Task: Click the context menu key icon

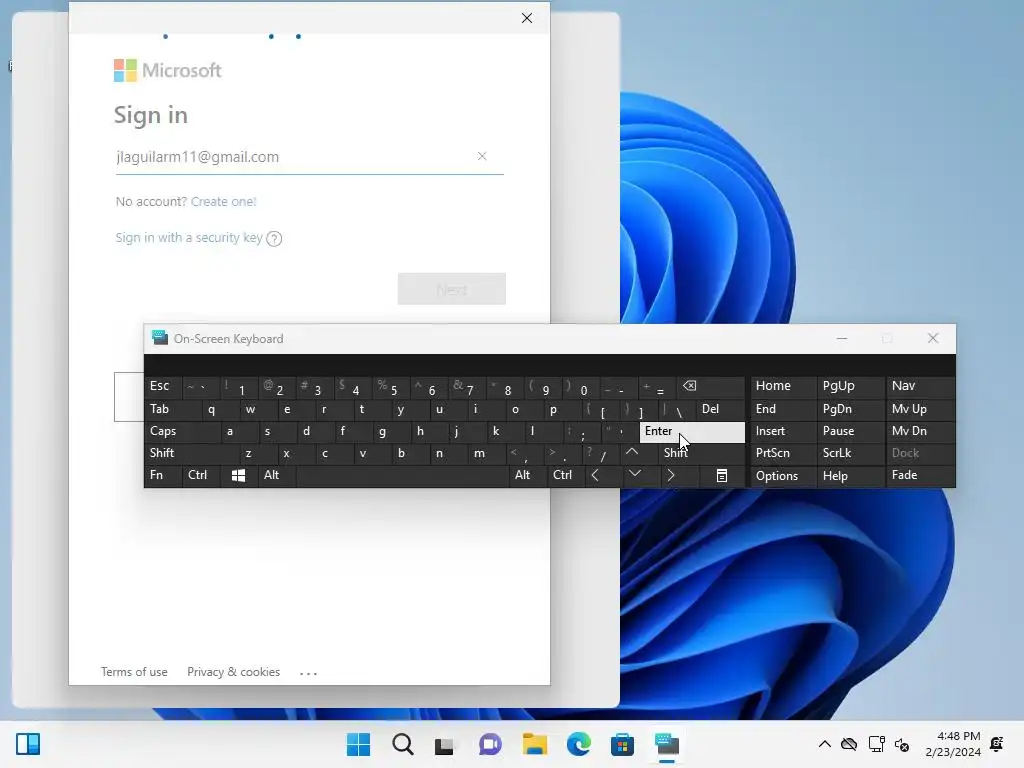Action: (x=722, y=475)
